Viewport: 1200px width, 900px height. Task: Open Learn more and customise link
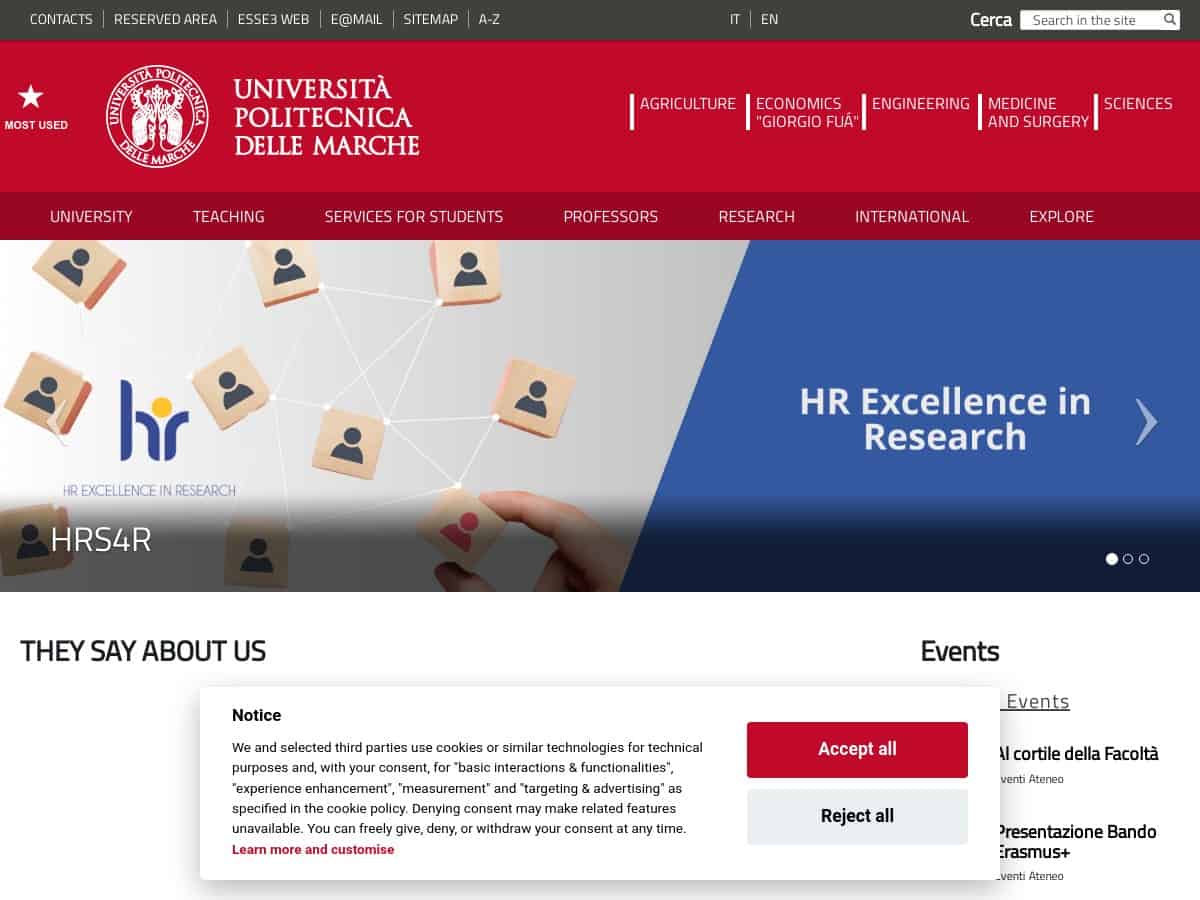pyautogui.click(x=313, y=849)
